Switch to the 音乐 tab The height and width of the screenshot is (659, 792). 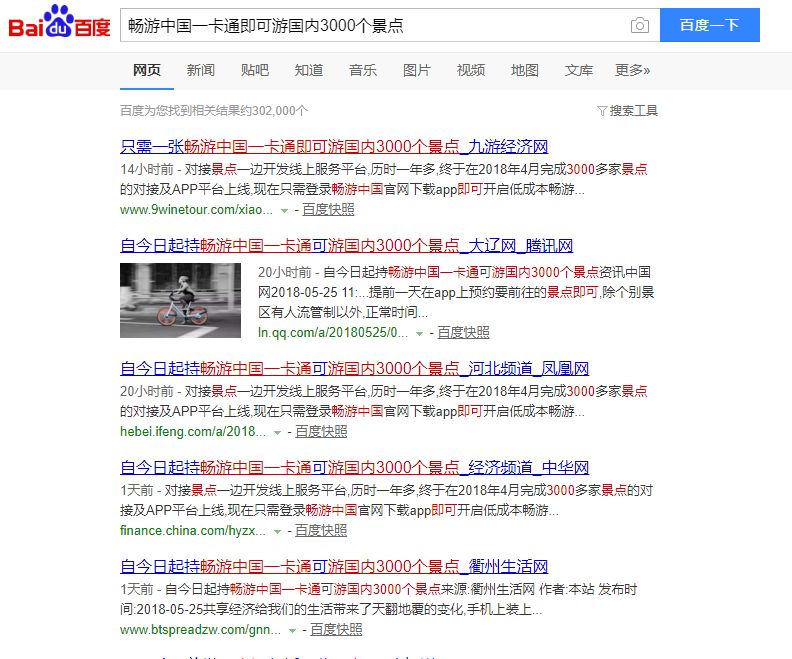363,70
